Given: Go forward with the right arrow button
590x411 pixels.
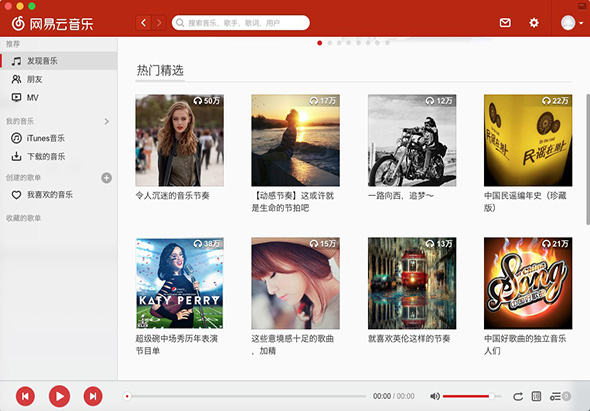Looking at the screenshot, I should 159,23.
